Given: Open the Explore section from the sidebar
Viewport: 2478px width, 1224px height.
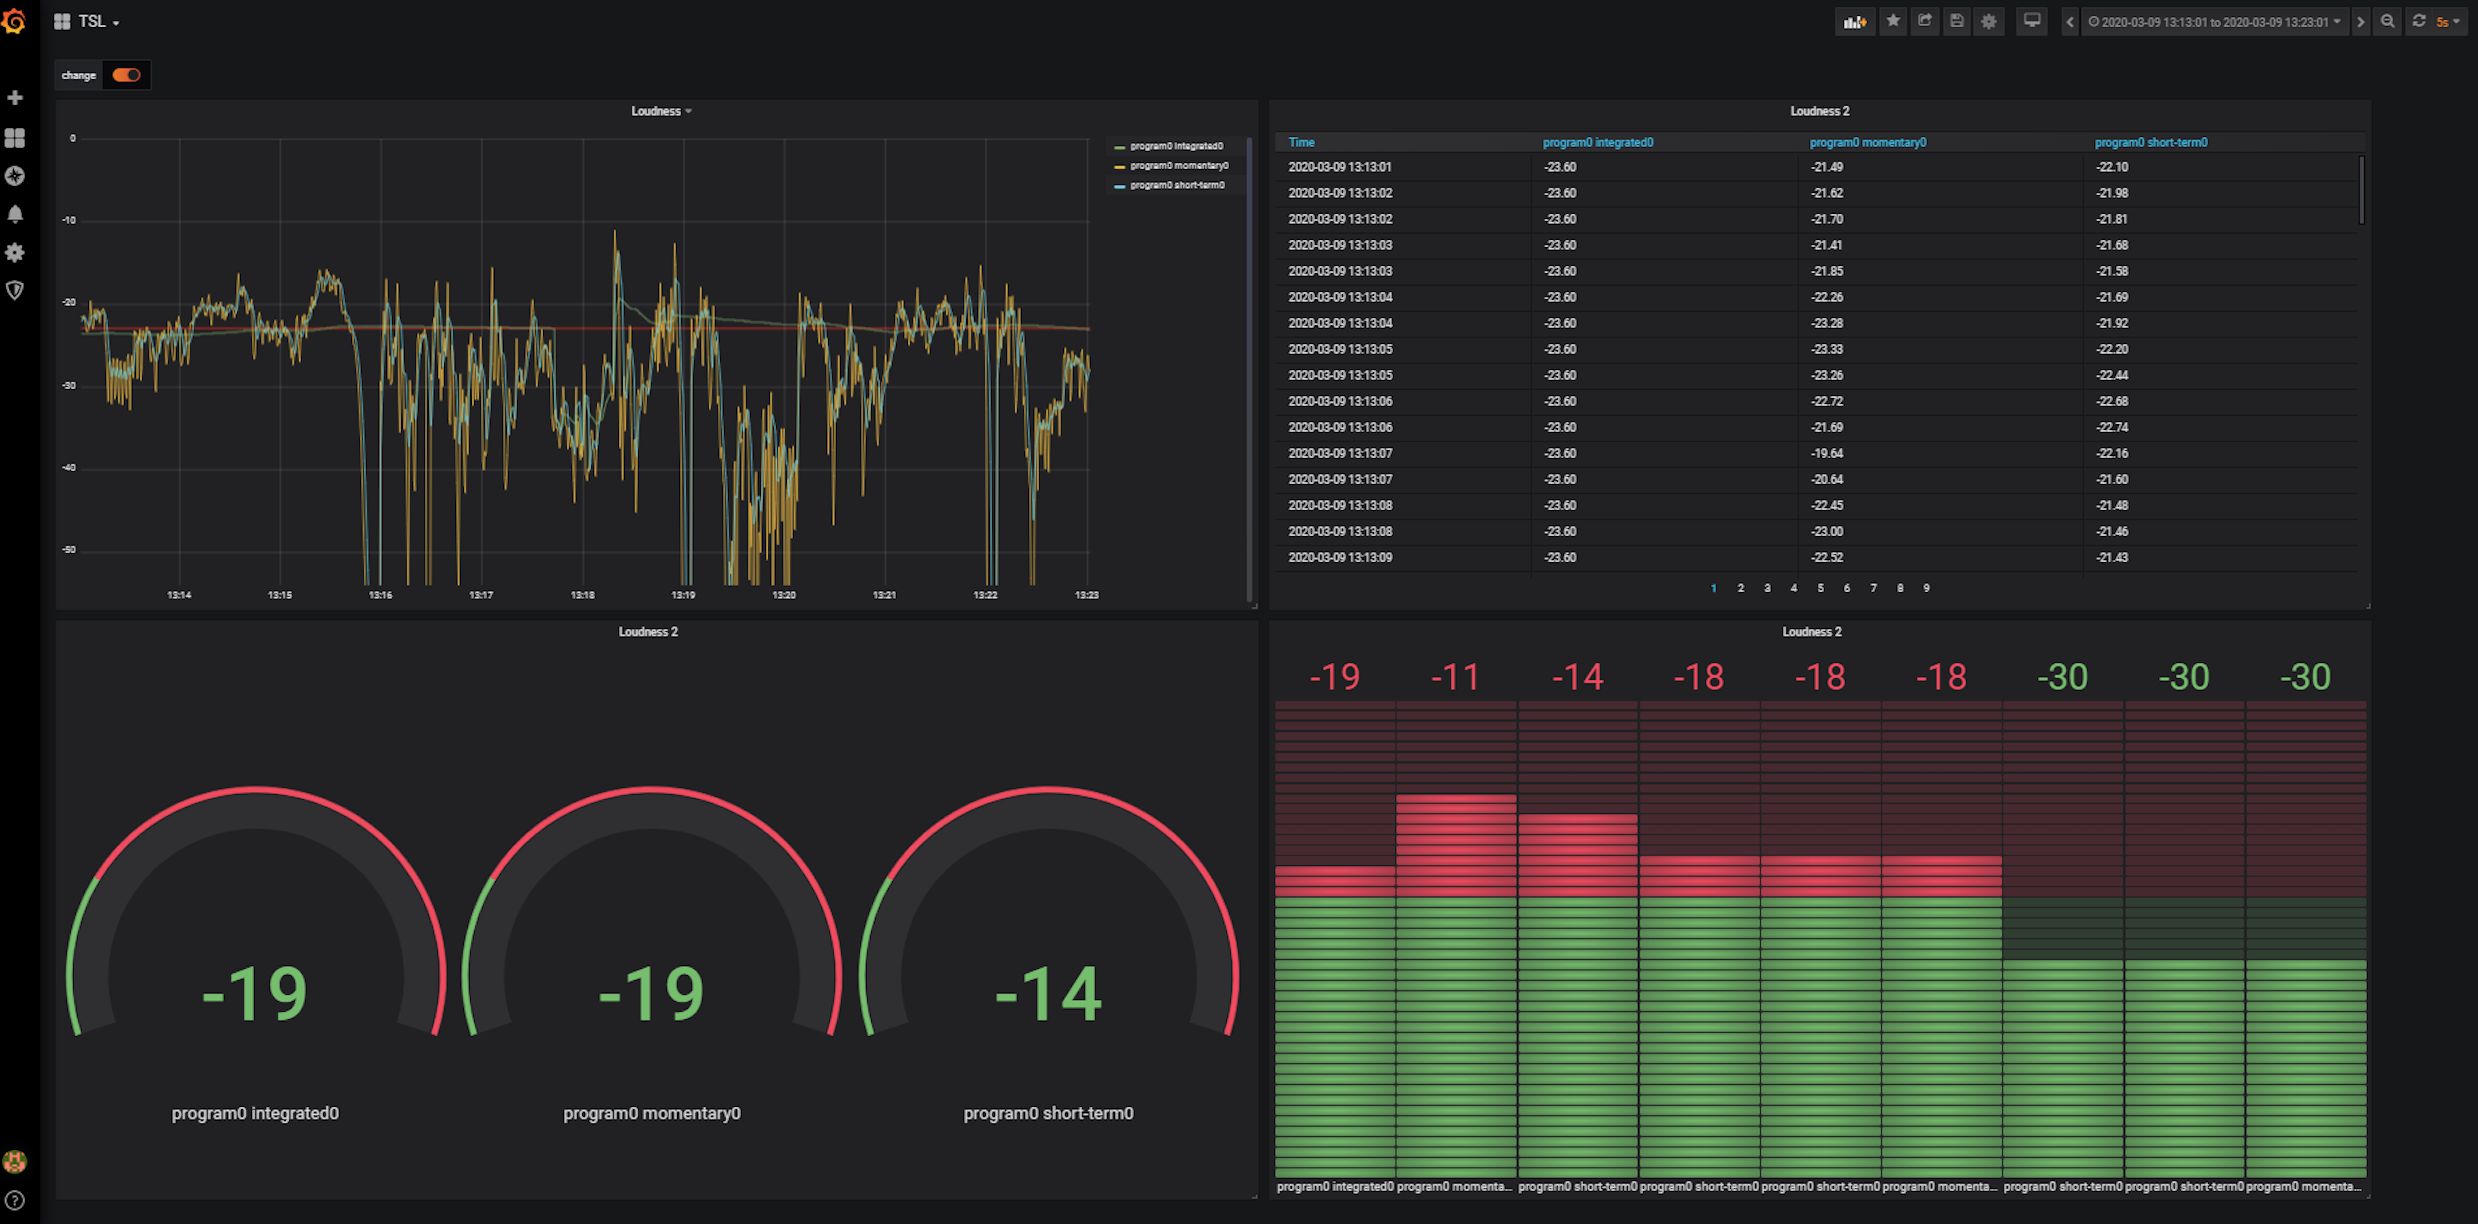Looking at the screenshot, I should point(15,176).
